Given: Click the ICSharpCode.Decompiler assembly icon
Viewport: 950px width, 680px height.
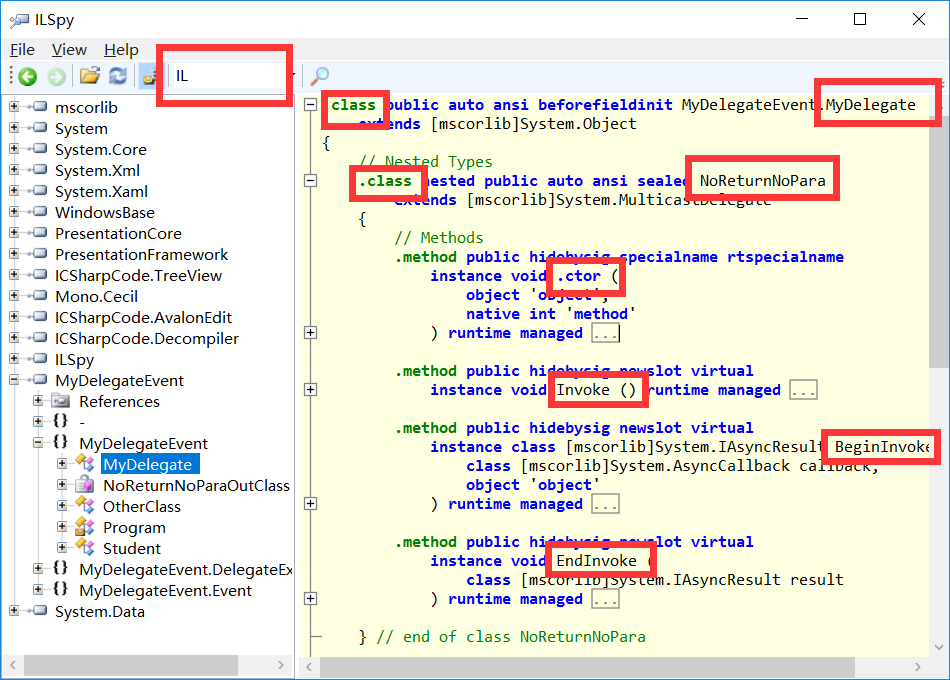Looking at the screenshot, I should coord(38,338).
